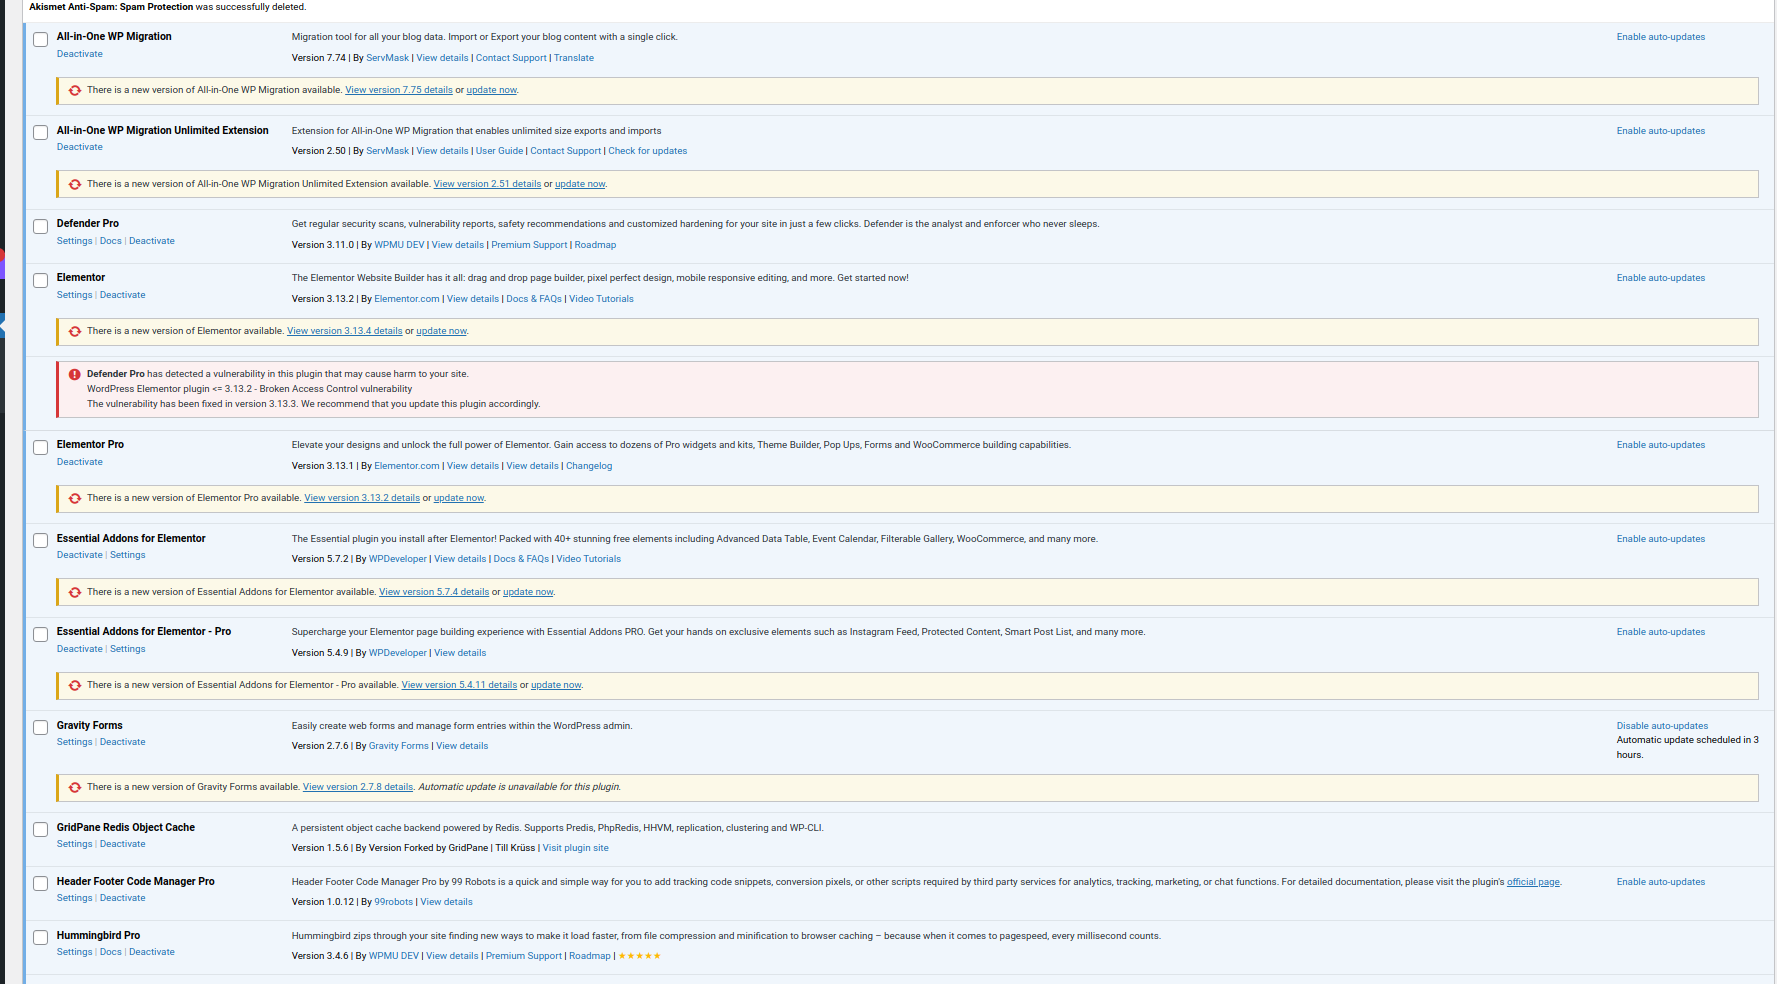
Task: Tick the checkbox for Gravity Forms
Action: pyautogui.click(x=41, y=728)
